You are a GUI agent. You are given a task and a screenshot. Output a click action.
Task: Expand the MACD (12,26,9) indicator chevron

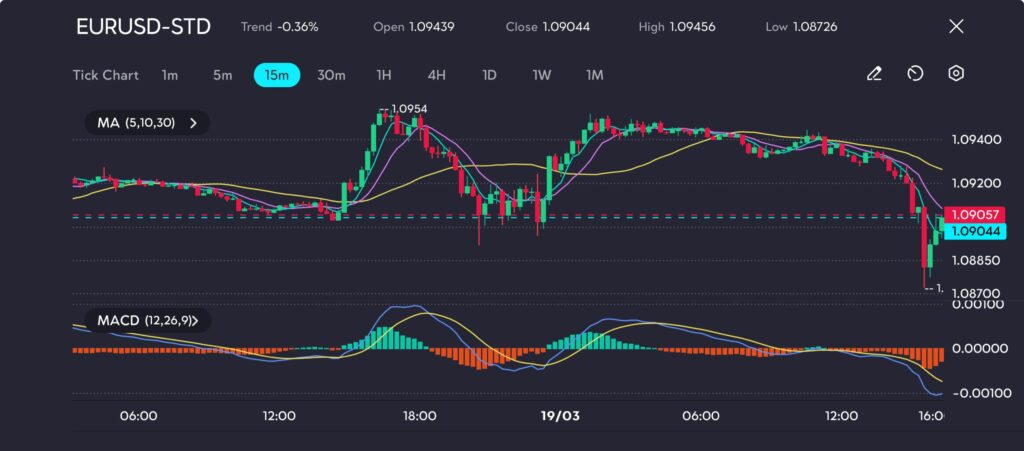194,320
